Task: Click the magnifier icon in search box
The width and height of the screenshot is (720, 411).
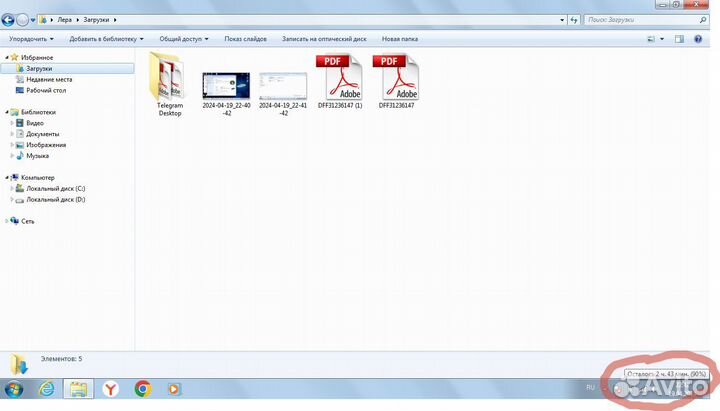Action: [x=703, y=20]
